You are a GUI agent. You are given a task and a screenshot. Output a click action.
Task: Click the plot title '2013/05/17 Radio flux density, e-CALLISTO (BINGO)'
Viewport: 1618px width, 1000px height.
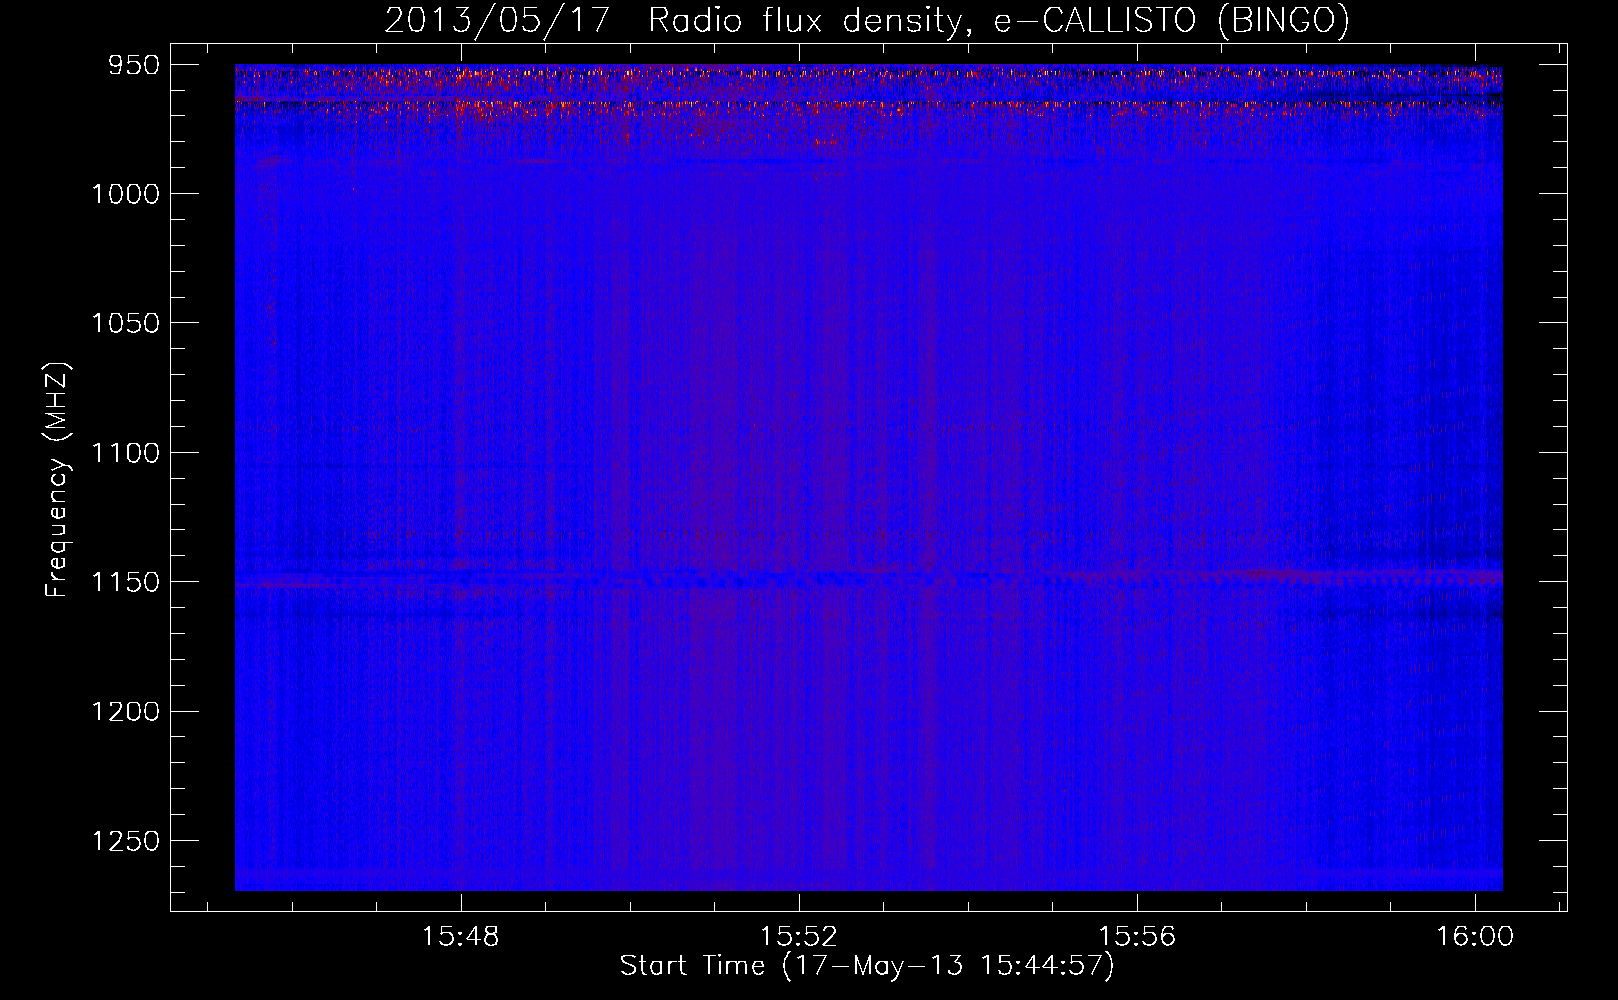pyautogui.click(x=867, y=21)
